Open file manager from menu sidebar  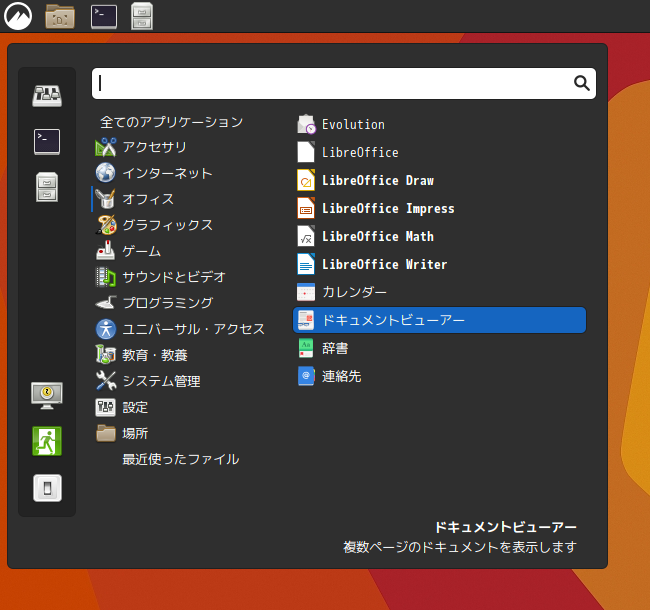(47, 187)
